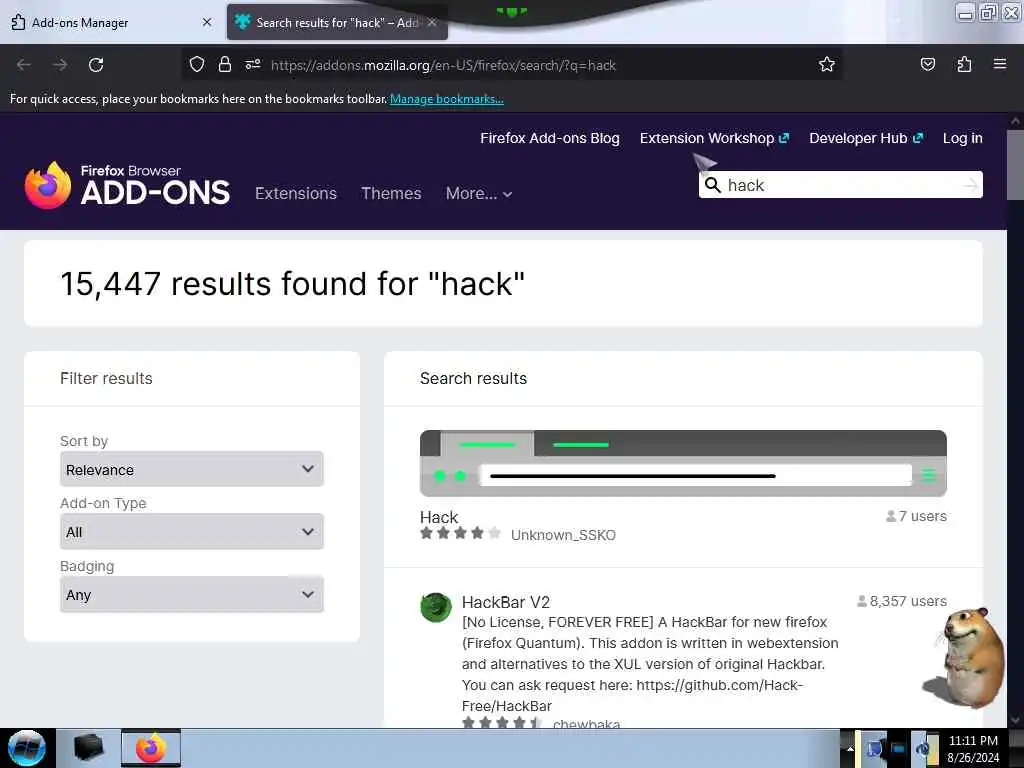Click the page vertical scrollbar thumb

pyautogui.click(x=1015, y=165)
